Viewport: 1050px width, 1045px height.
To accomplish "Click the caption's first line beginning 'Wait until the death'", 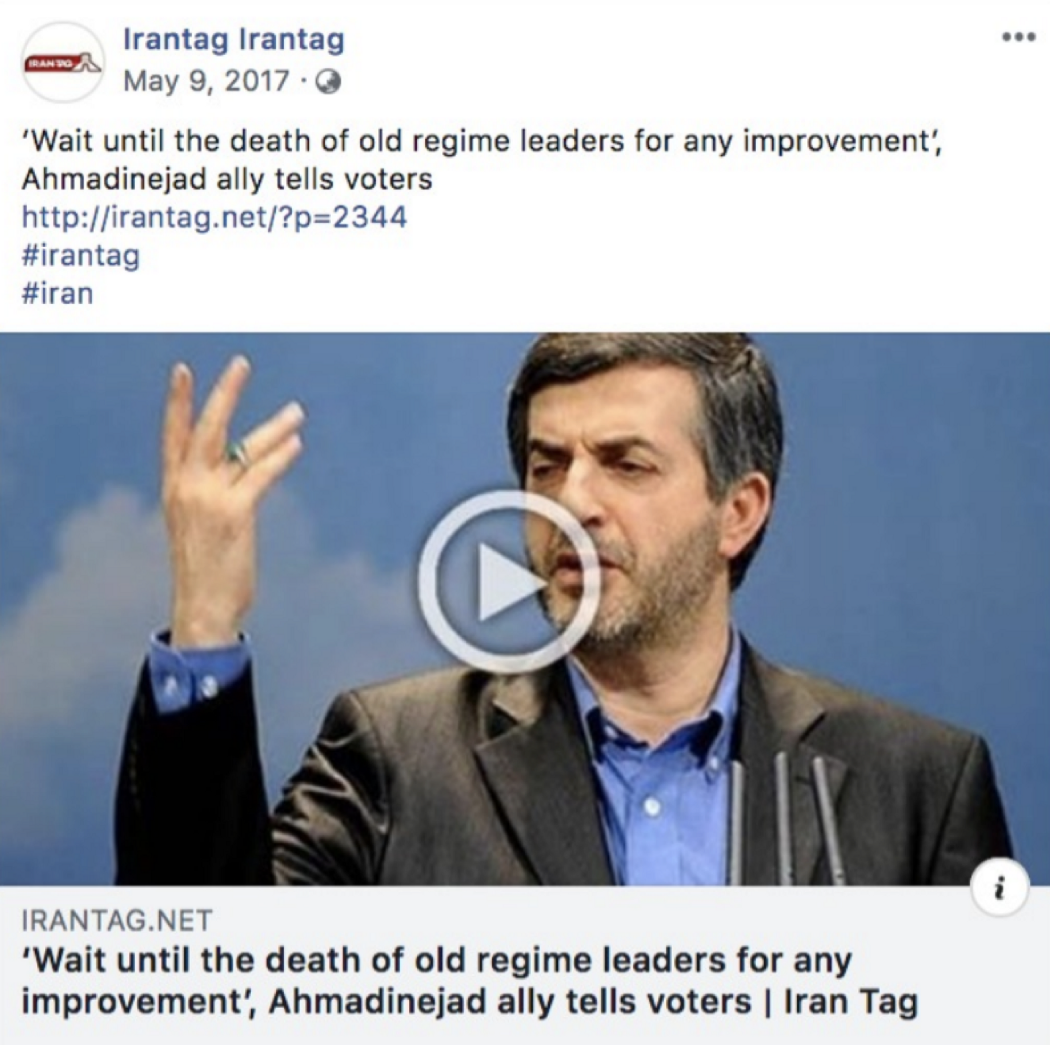I will point(481,141).
